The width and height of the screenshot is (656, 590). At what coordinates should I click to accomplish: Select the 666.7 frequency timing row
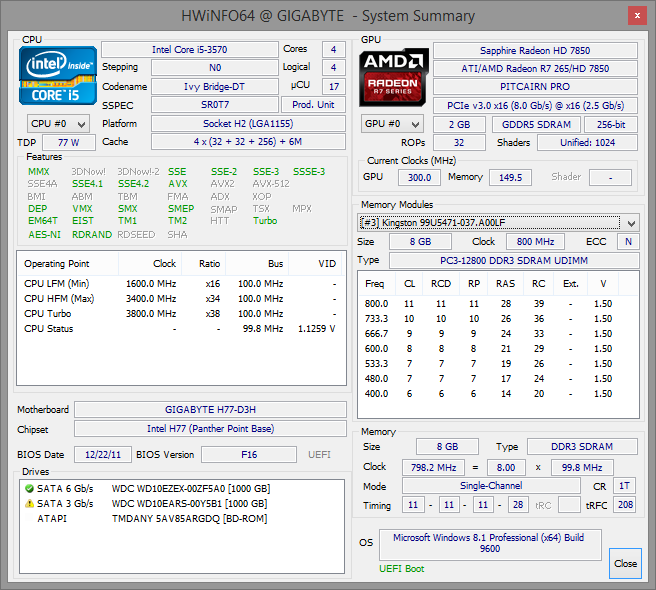coord(498,334)
